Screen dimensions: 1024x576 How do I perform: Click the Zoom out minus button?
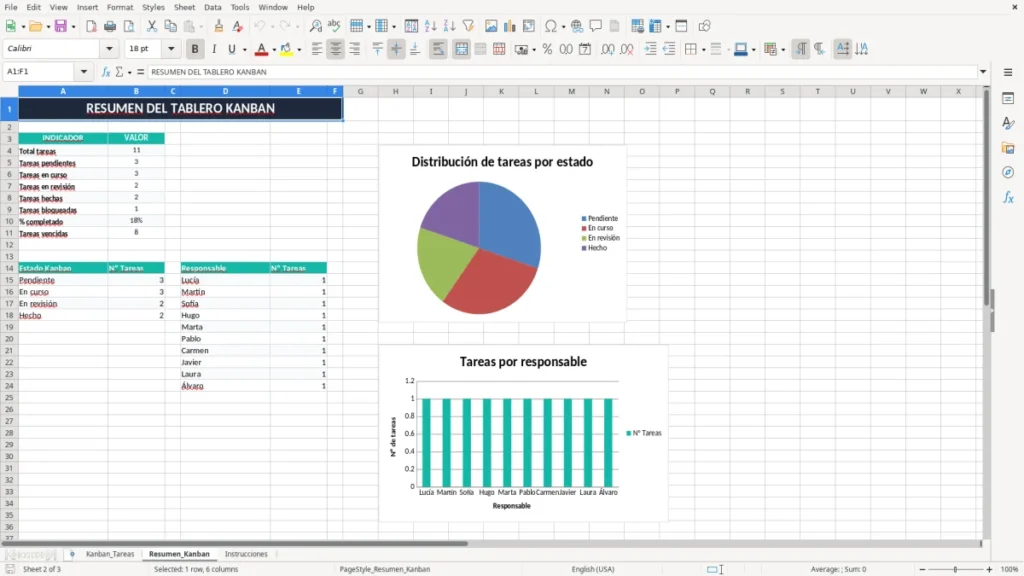click(x=922, y=569)
